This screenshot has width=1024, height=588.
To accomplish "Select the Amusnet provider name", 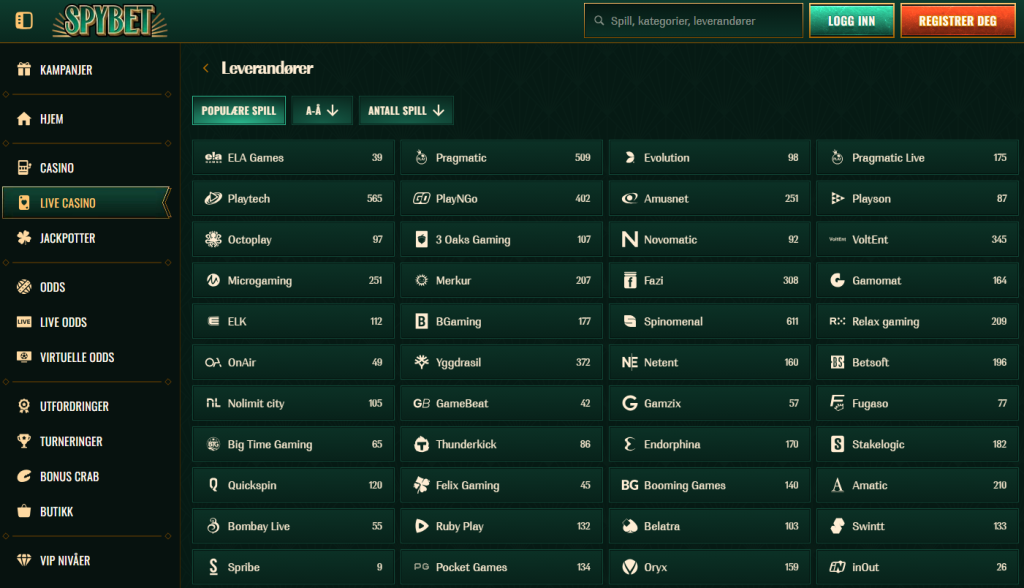I will (x=666, y=199).
